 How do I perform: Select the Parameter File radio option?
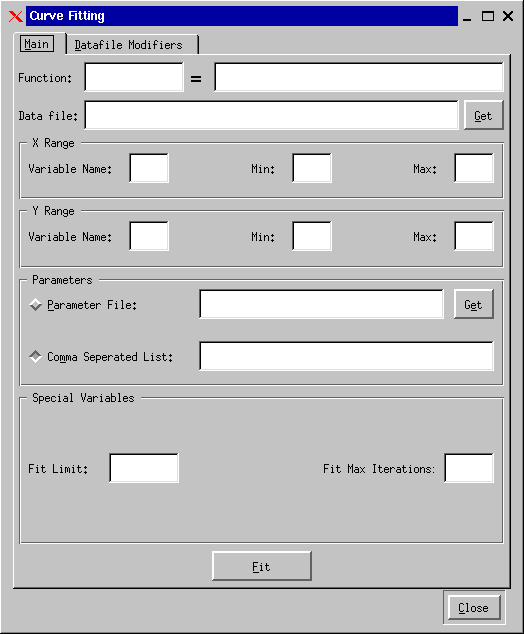click(36, 304)
